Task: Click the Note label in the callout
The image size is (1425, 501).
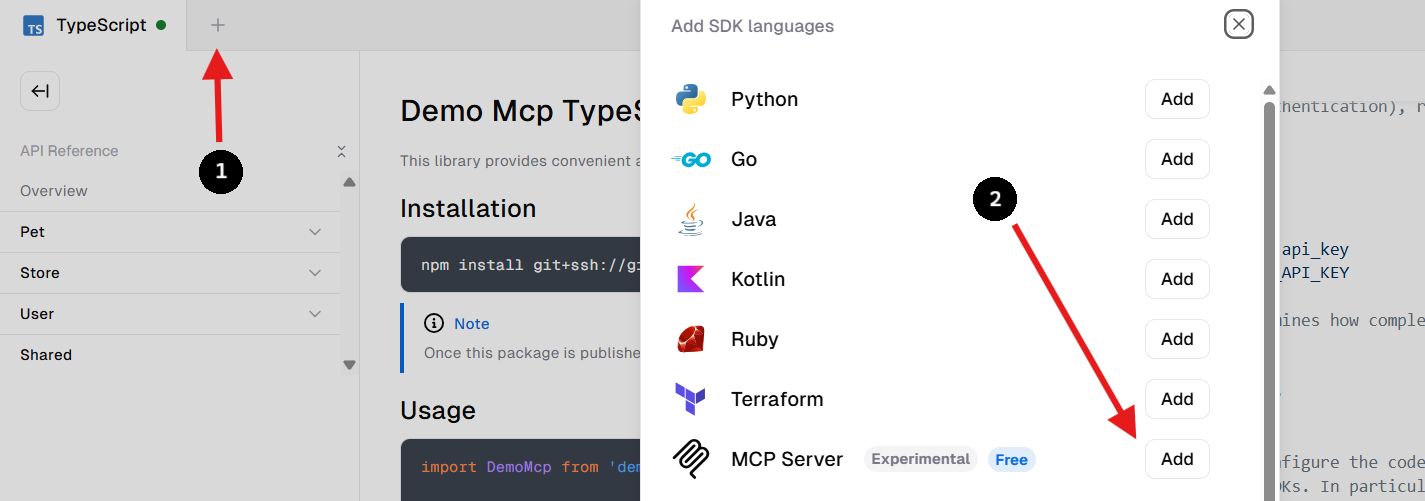Action: click(472, 324)
